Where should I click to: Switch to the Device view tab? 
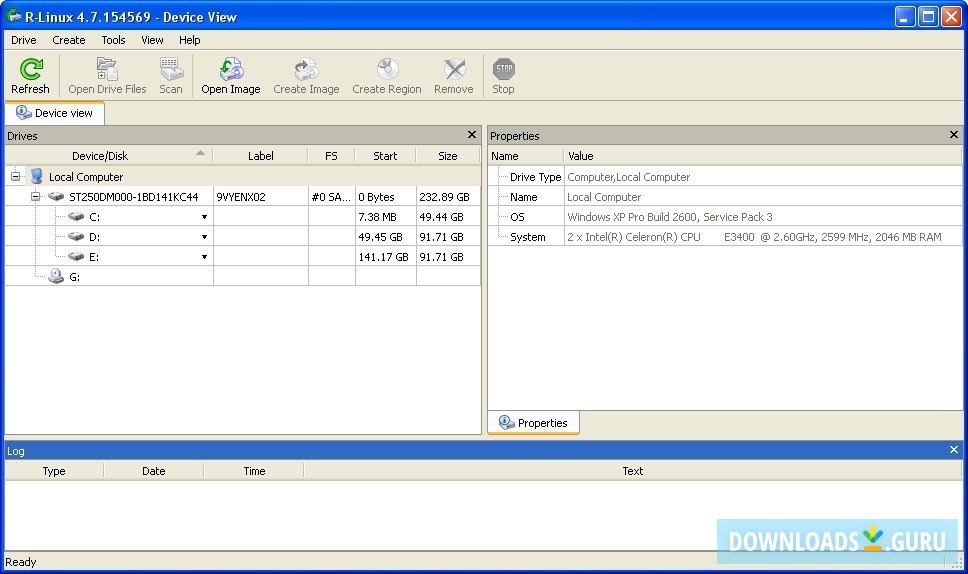[55, 113]
